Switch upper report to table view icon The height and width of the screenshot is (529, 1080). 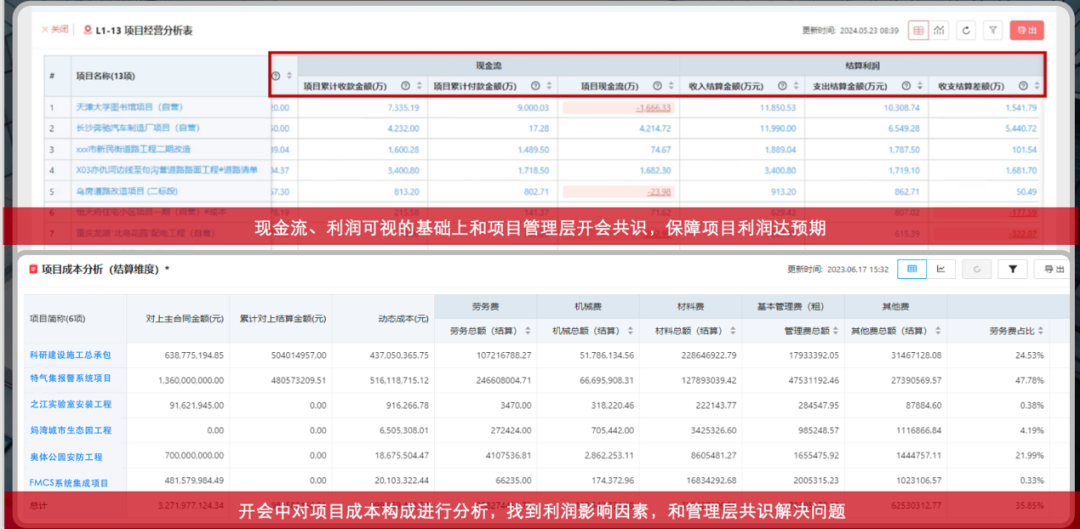coord(918,30)
